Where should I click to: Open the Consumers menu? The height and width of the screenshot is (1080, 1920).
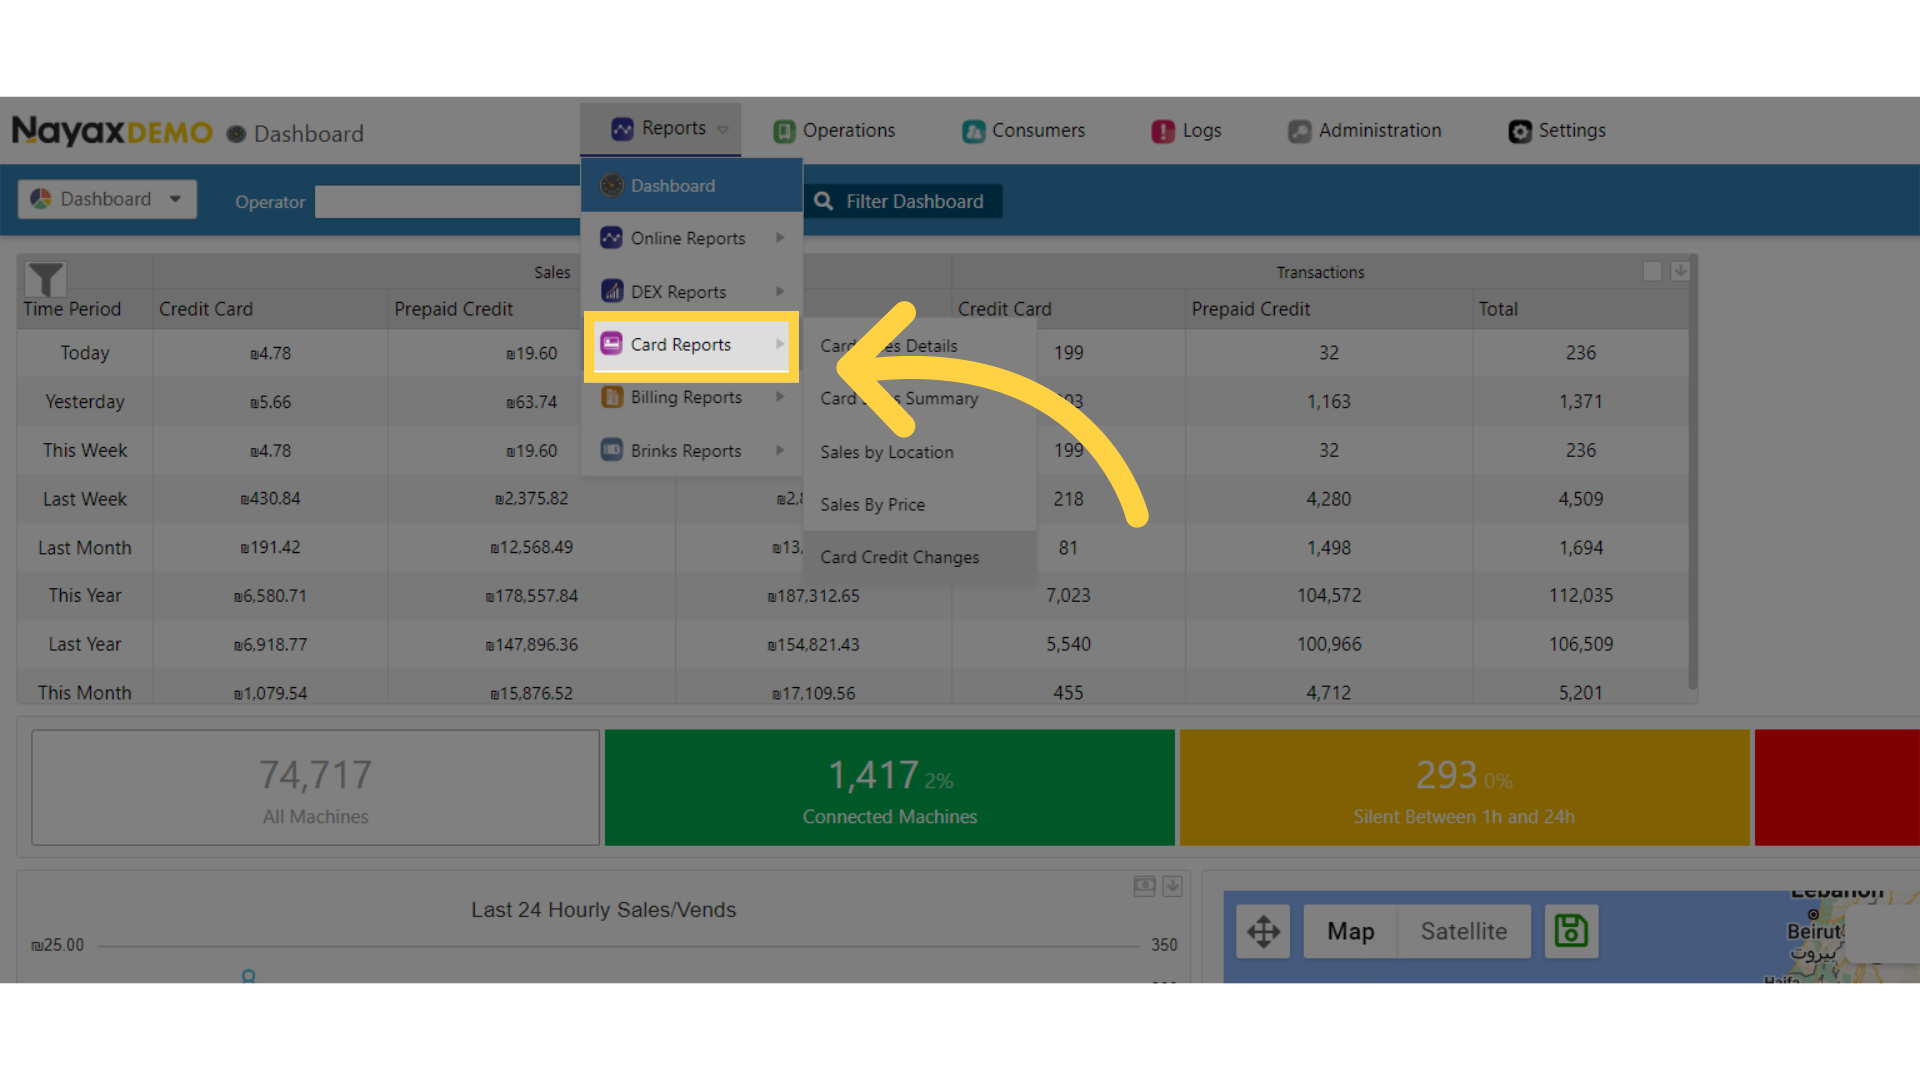[x=1023, y=131]
